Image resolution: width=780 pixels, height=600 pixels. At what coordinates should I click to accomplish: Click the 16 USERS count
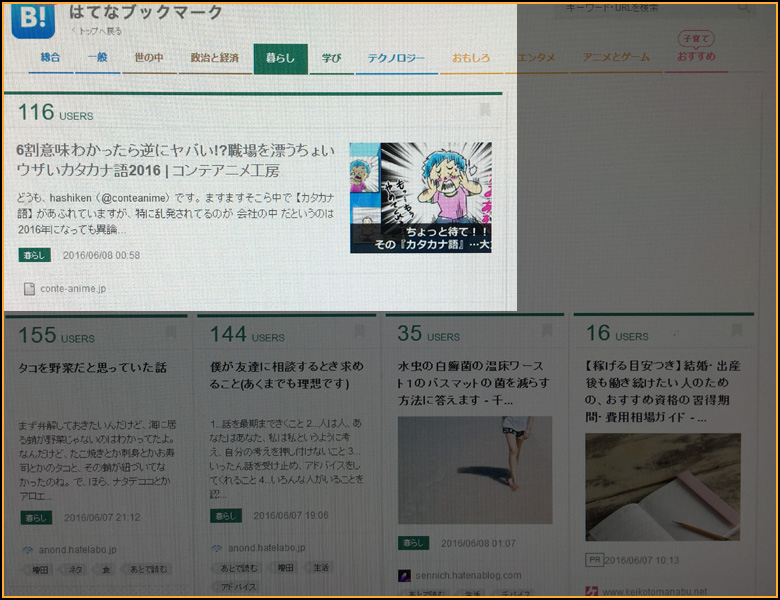pos(617,333)
